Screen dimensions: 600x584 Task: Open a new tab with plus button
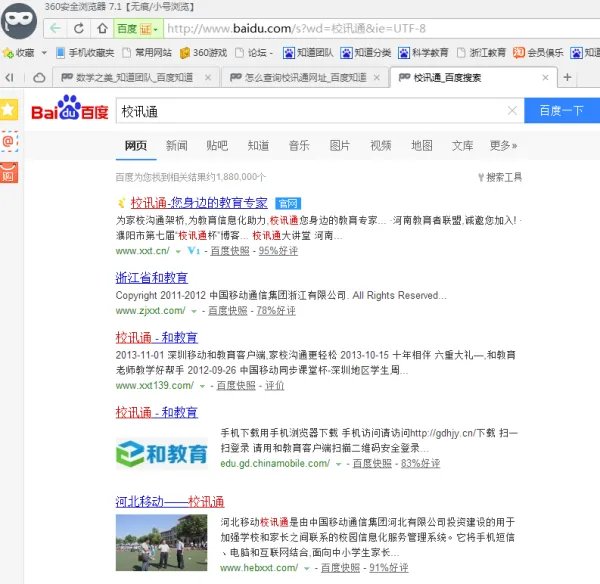[x=567, y=77]
